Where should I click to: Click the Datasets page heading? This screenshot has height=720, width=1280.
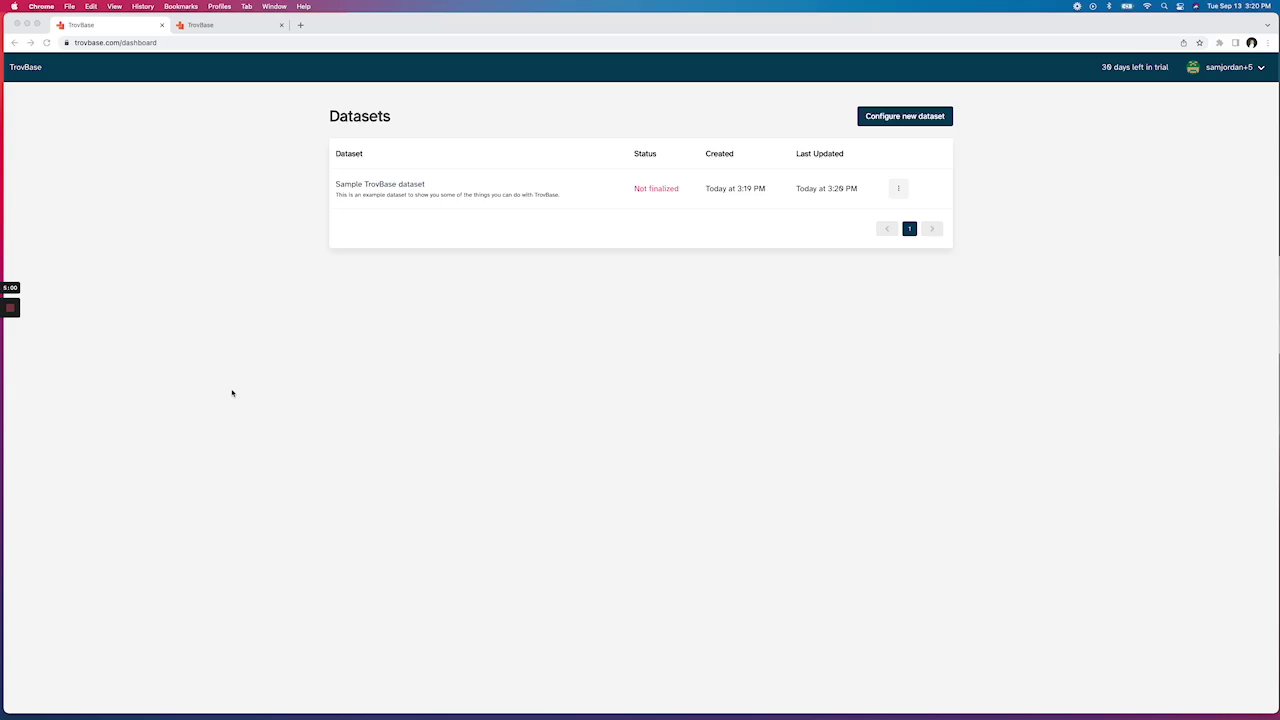pyautogui.click(x=360, y=116)
